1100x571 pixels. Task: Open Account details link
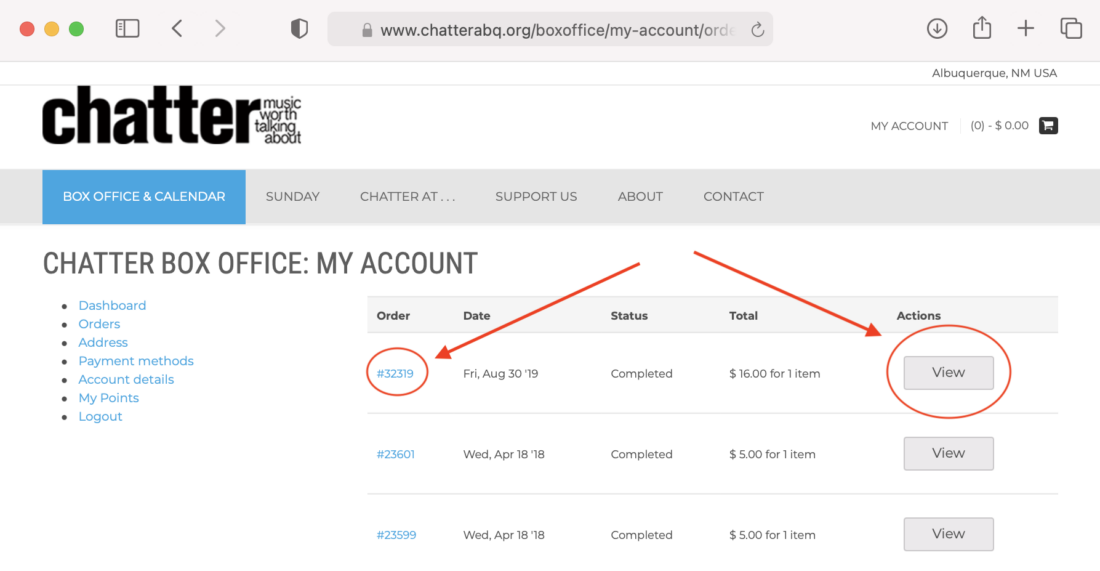(126, 379)
